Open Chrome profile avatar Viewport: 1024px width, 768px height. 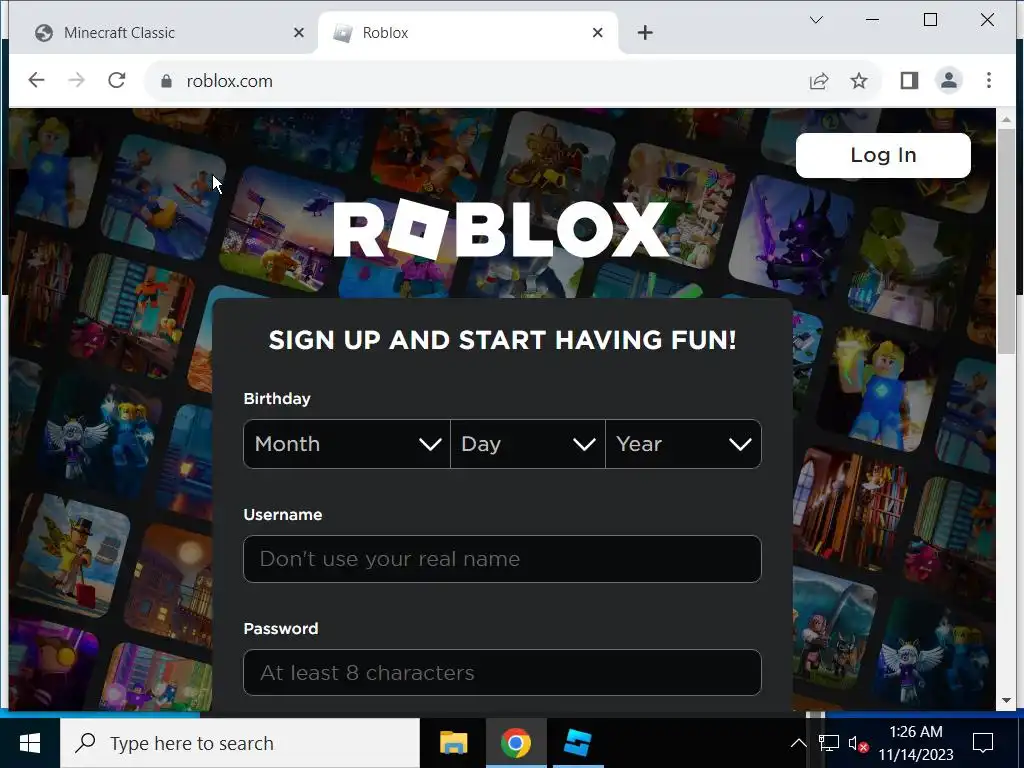pos(948,80)
